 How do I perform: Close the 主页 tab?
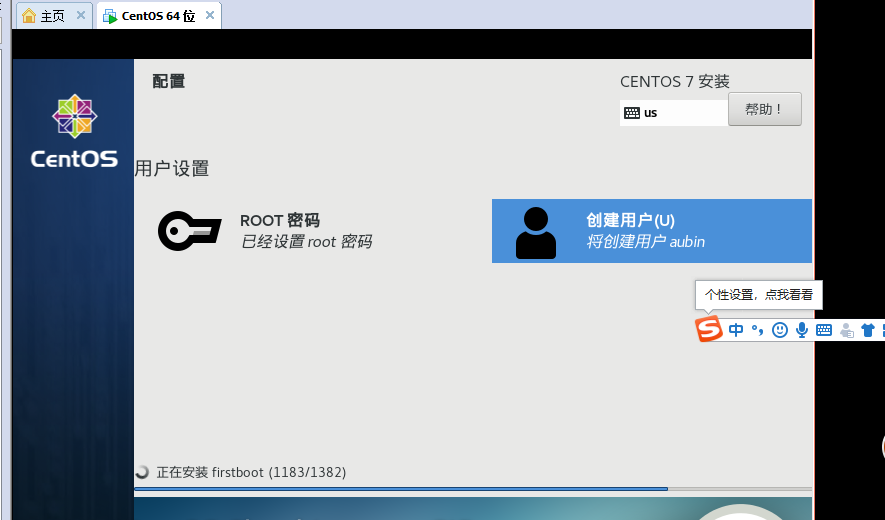pyautogui.click(x=81, y=15)
